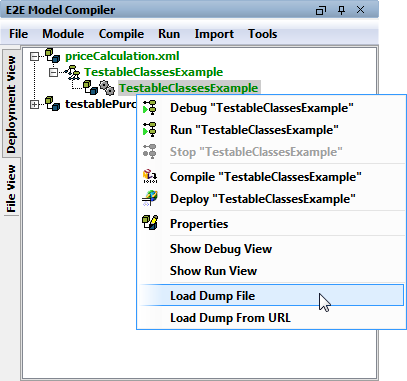This screenshot has width=407, height=381.
Task: Collapse the TestableClassesExample deployment node
Action: pos(53,72)
